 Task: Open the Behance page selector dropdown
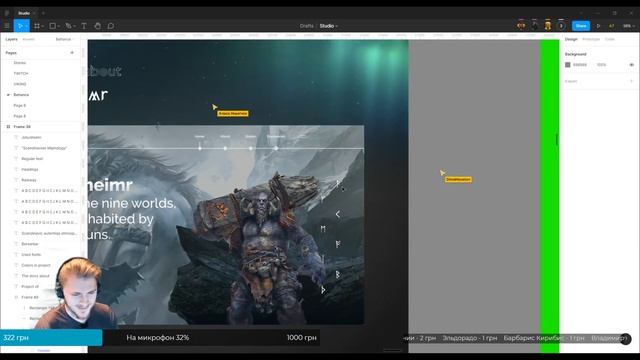click(x=65, y=39)
